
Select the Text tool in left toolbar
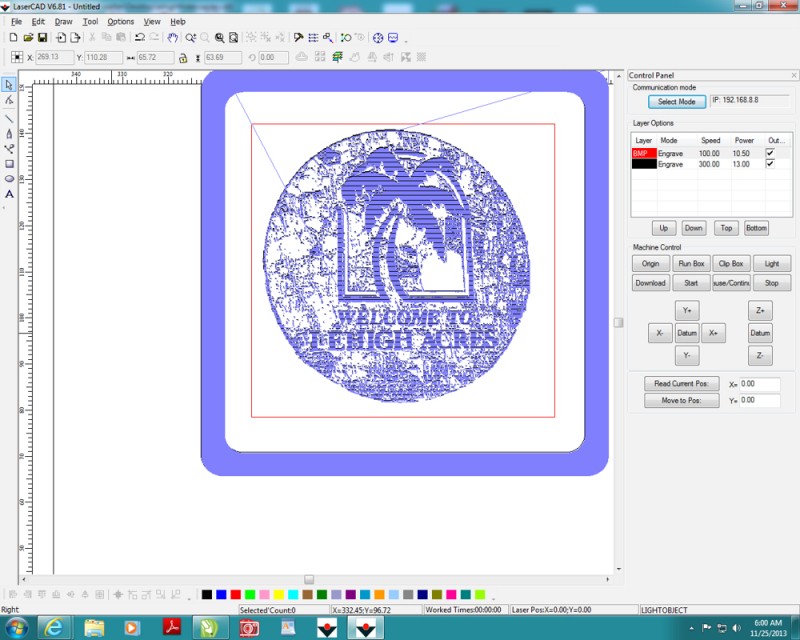[9, 193]
